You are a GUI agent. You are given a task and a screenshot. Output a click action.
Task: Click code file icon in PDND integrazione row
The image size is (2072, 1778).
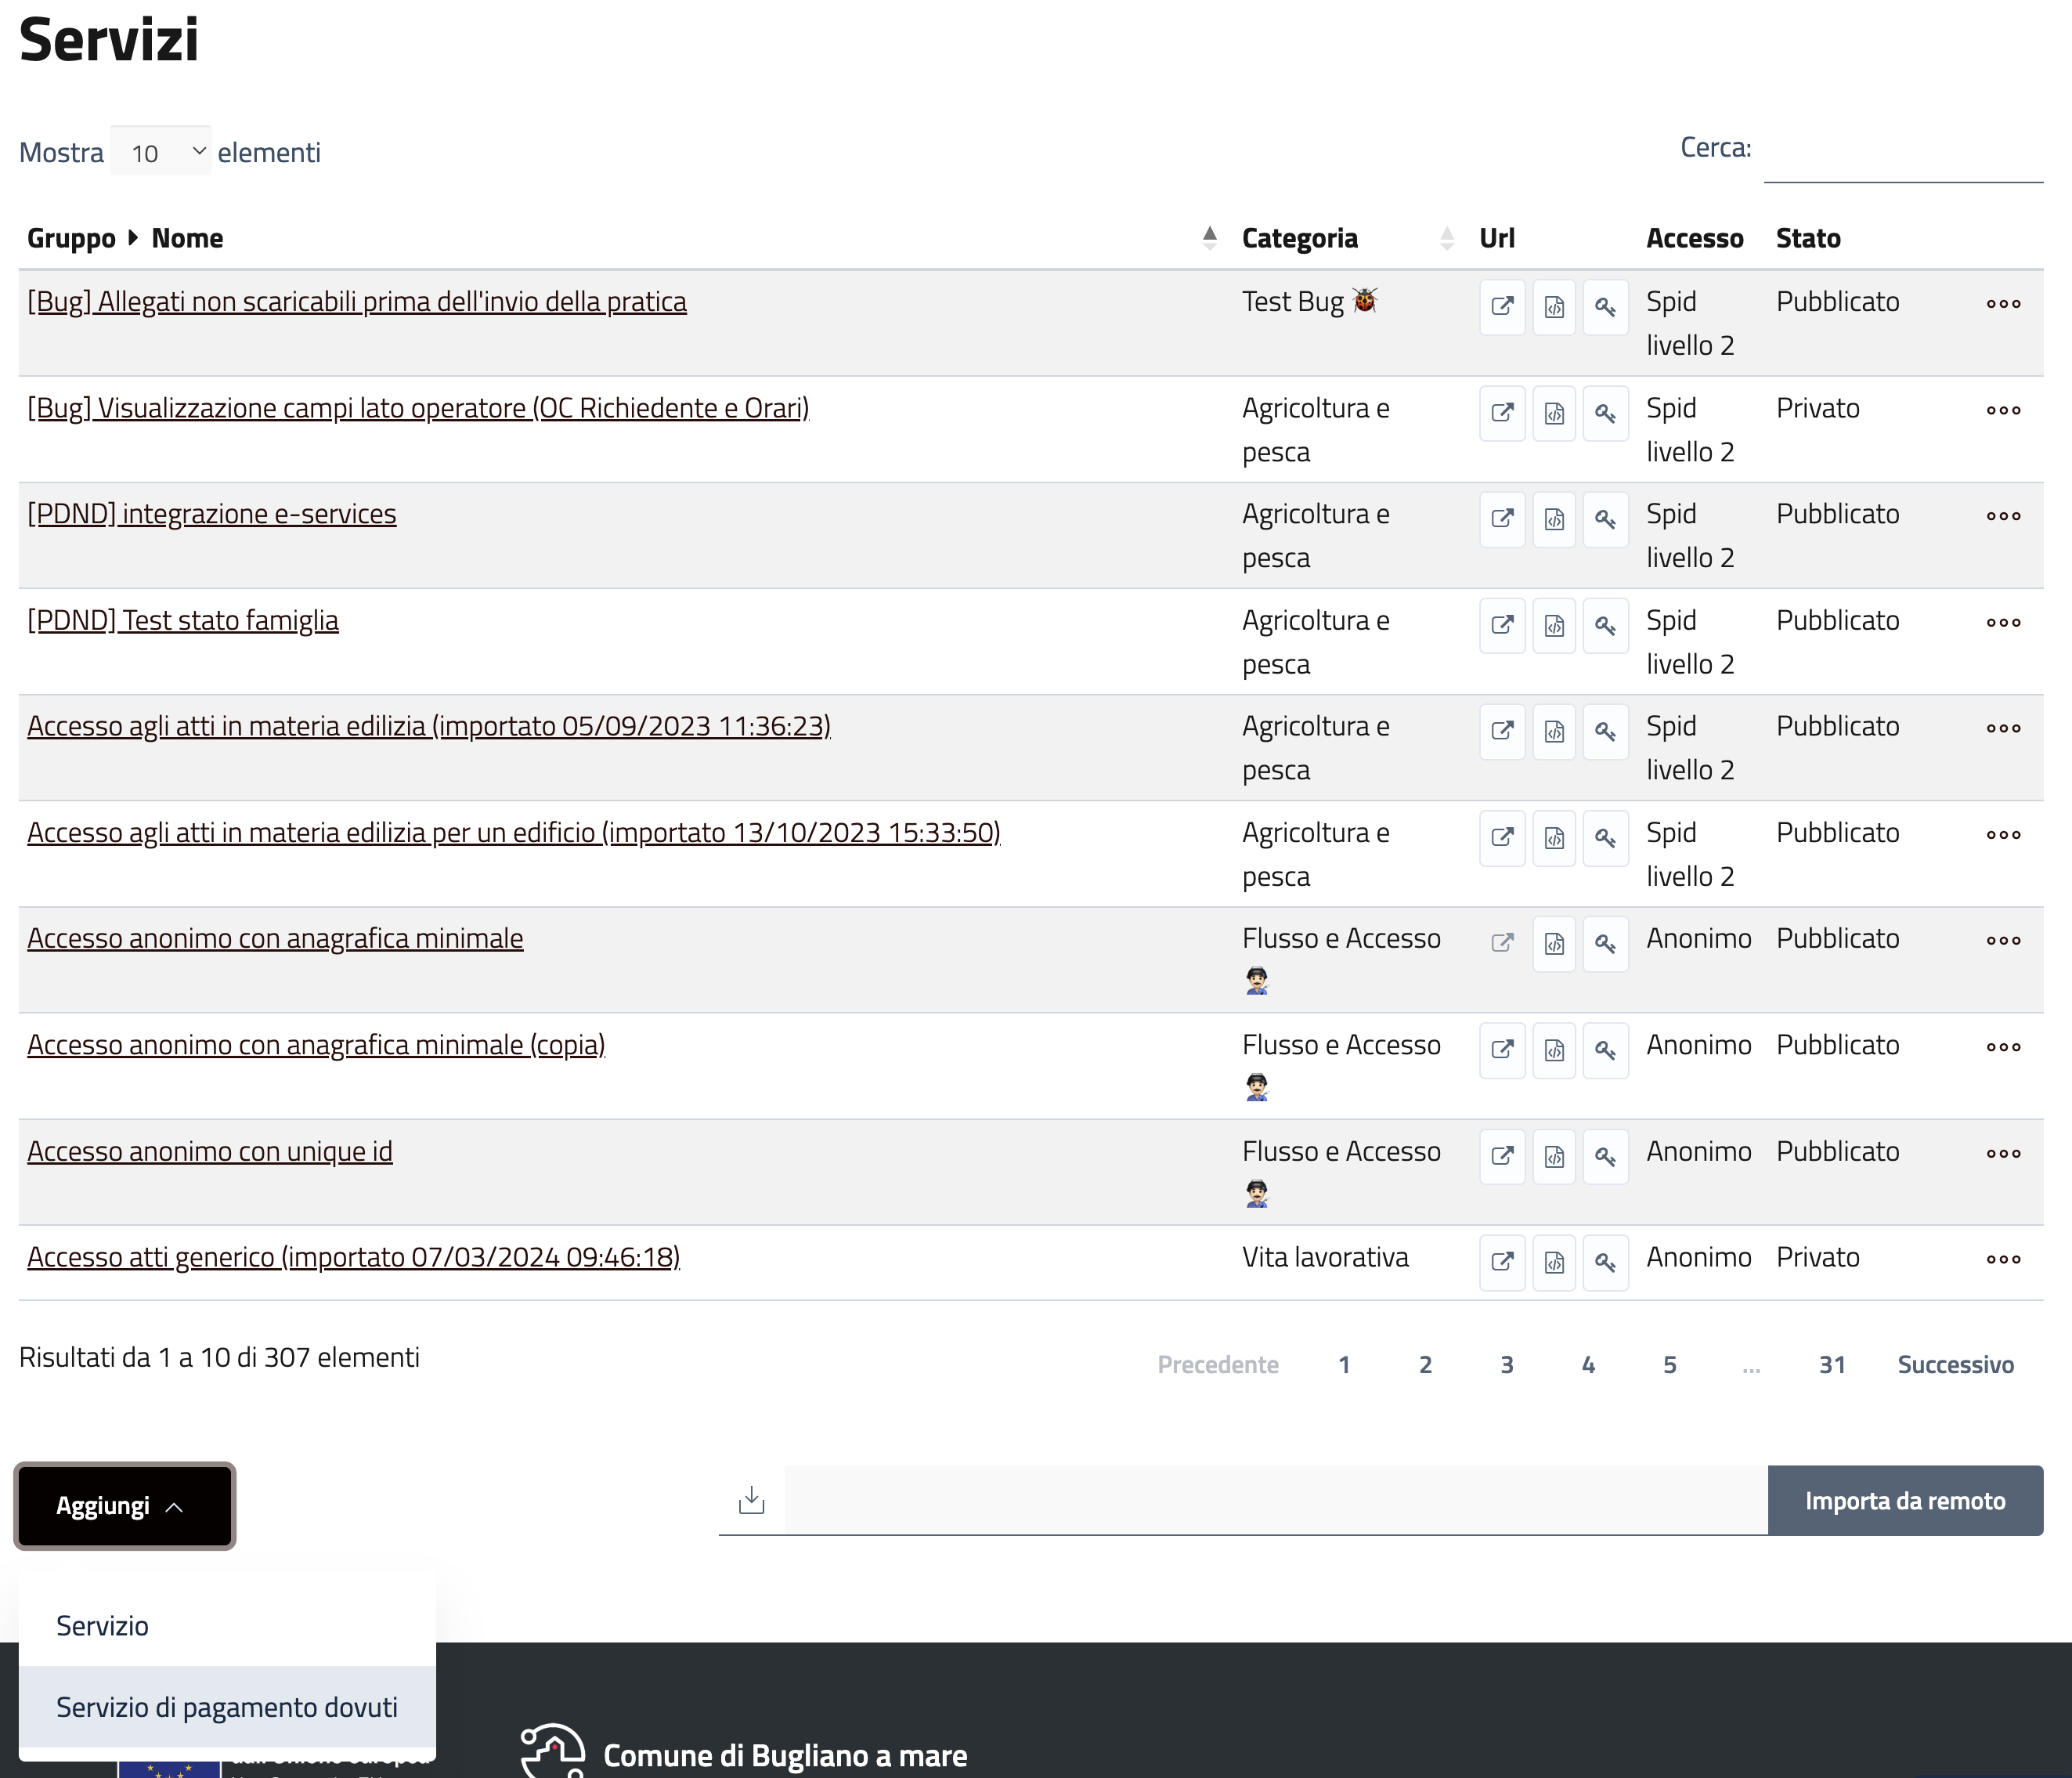1554,519
